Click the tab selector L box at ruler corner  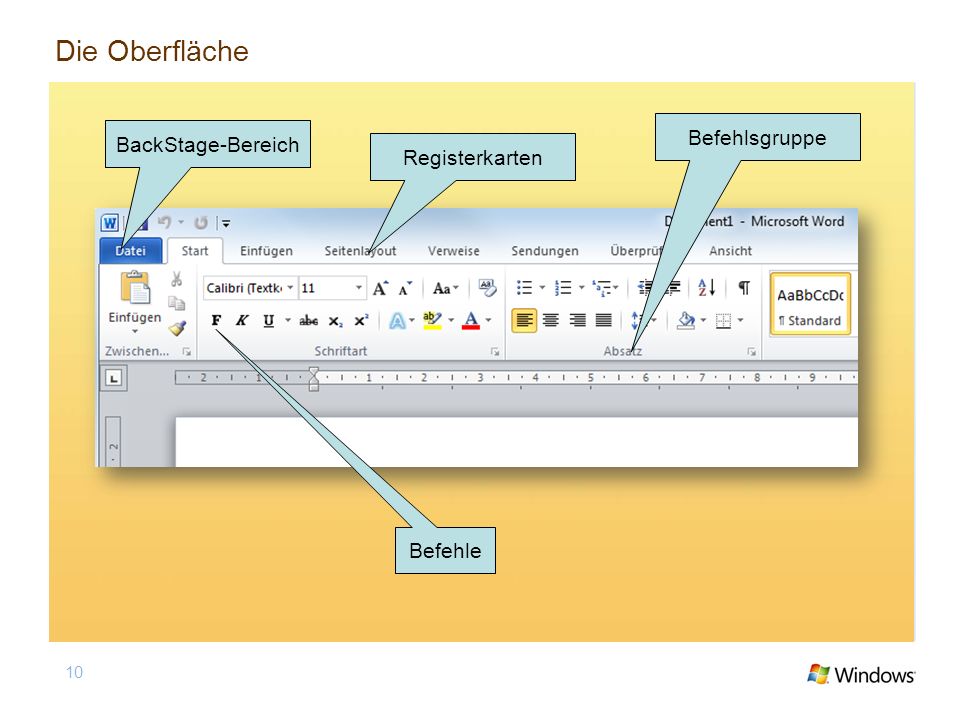[x=113, y=378]
